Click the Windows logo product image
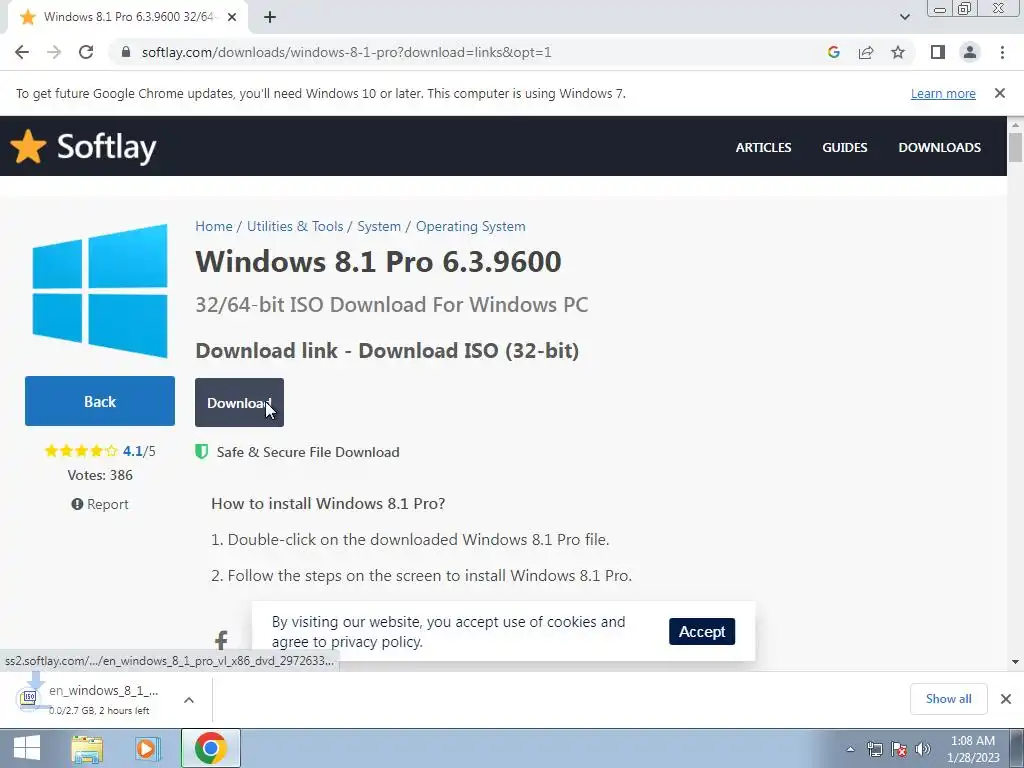Viewport: 1024px width, 768px height. (100, 291)
